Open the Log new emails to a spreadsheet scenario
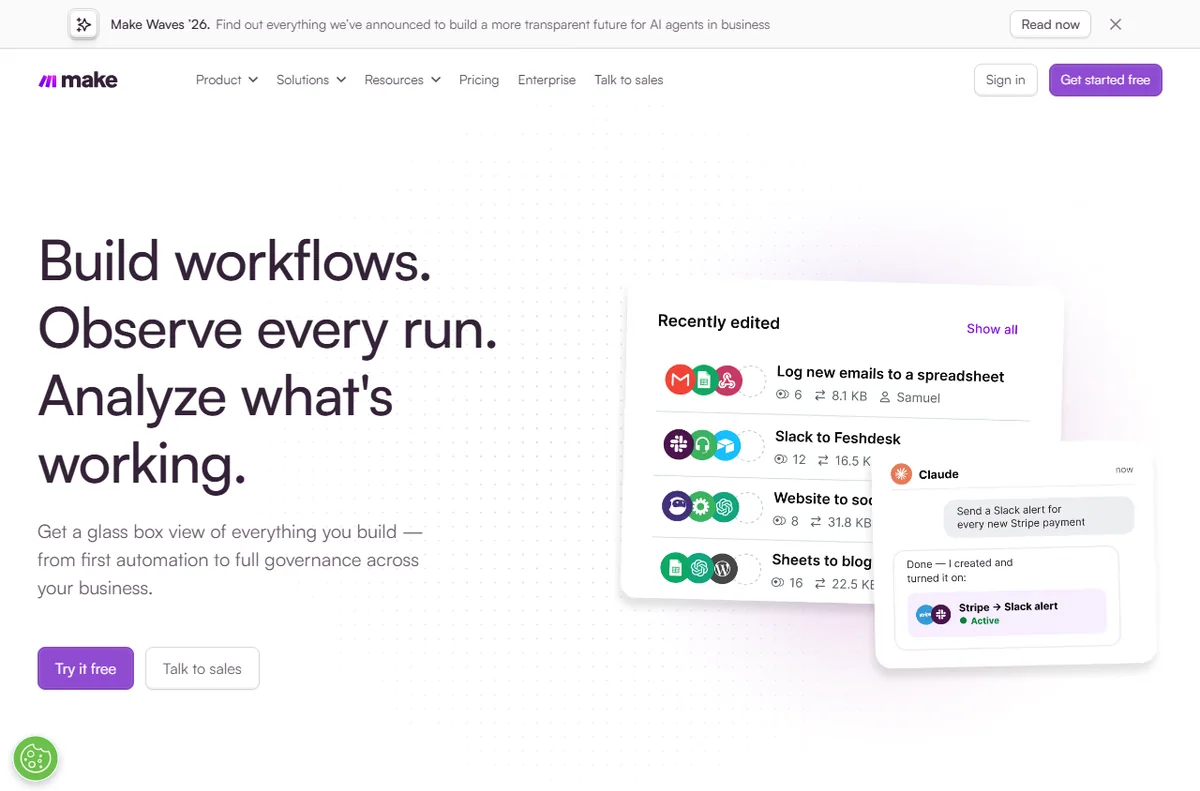Image resolution: width=1200 pixels, height=791 pixels. click(890, 374)
